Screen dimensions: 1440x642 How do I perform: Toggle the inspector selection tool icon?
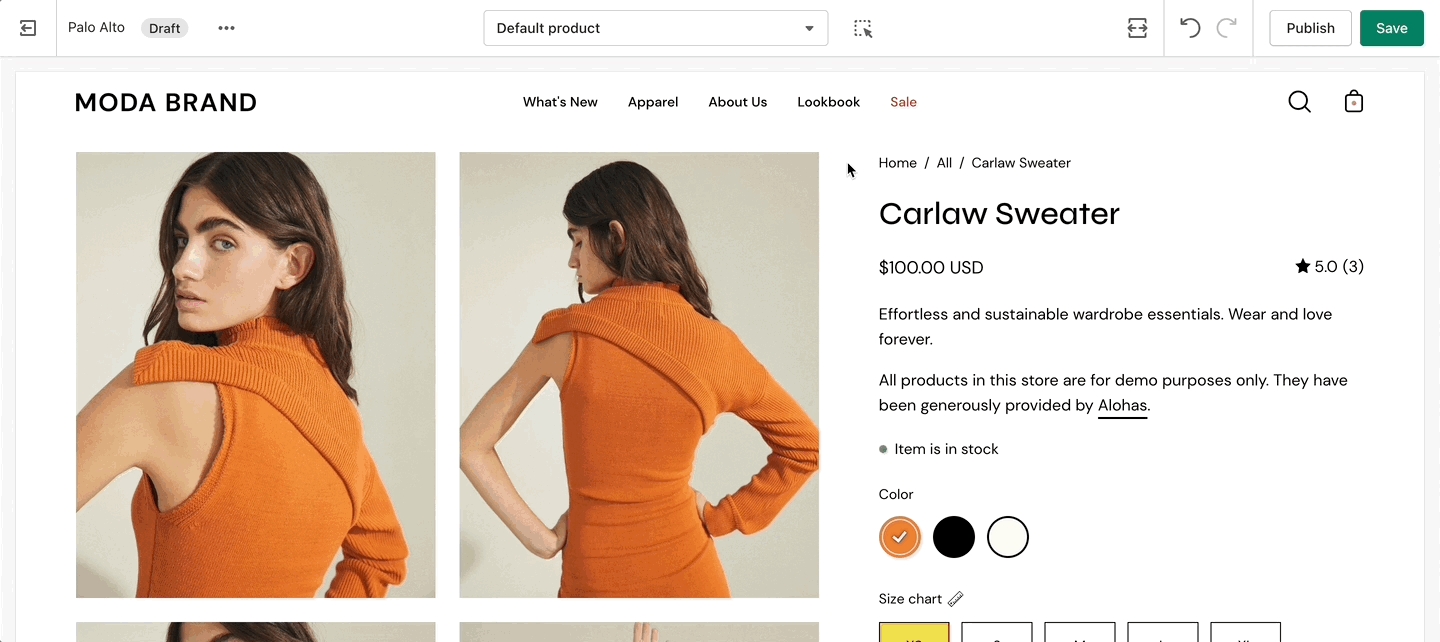click(x=863, y=28)
